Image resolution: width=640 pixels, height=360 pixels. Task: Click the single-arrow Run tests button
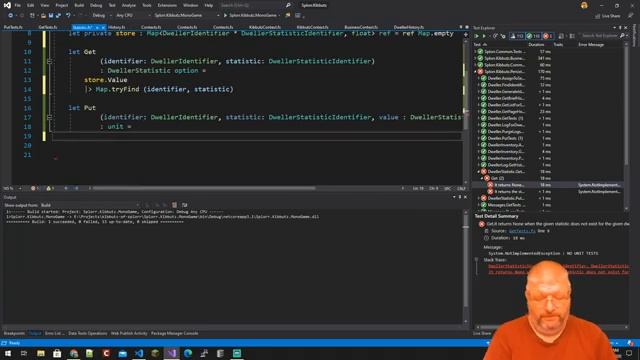point(484,36)
